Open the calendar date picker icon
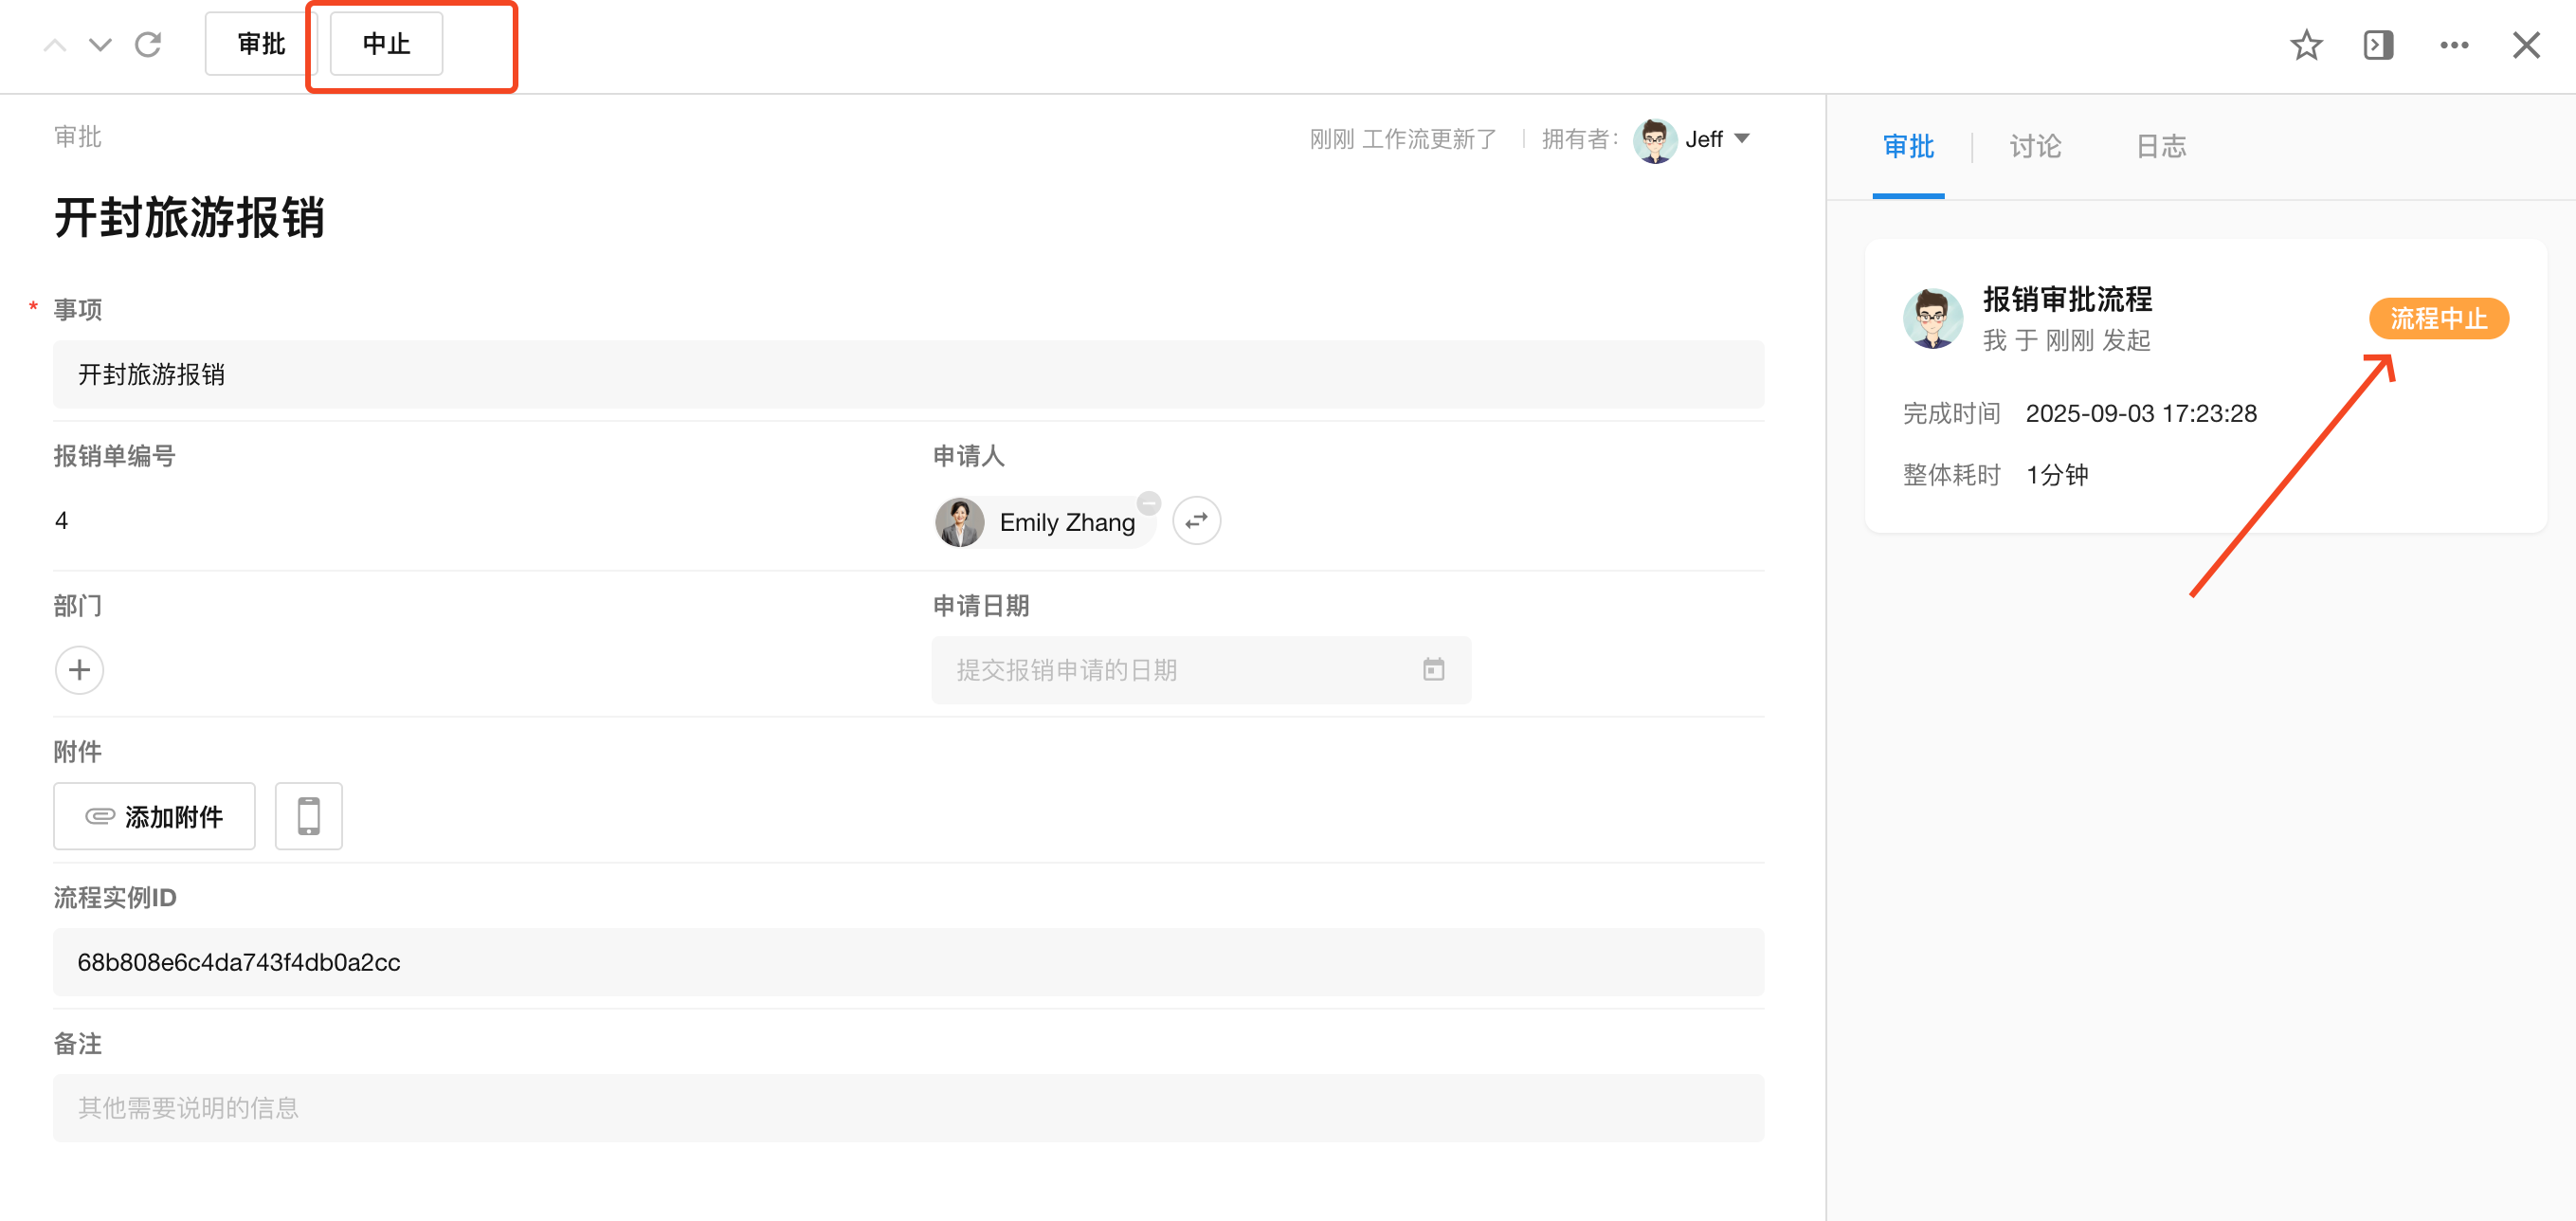Screen dimensions: 2576x1221 point(1433,670)
